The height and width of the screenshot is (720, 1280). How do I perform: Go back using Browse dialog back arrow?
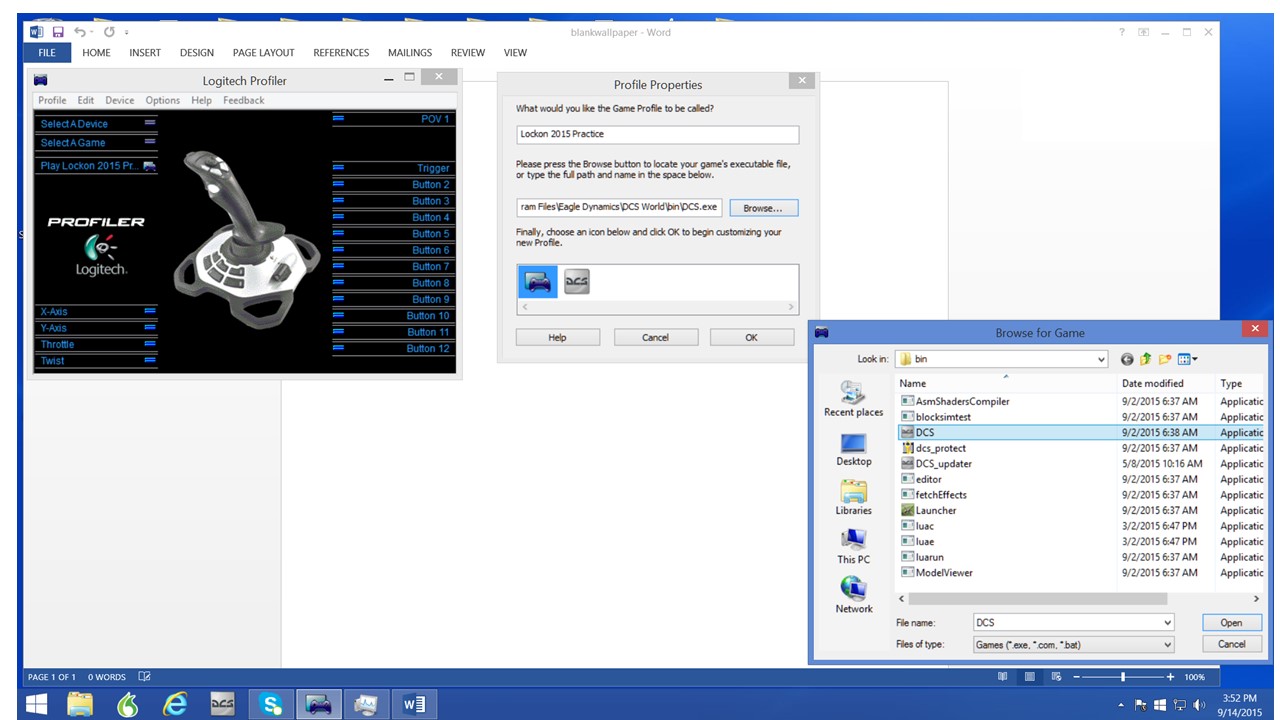(1128, 359)
